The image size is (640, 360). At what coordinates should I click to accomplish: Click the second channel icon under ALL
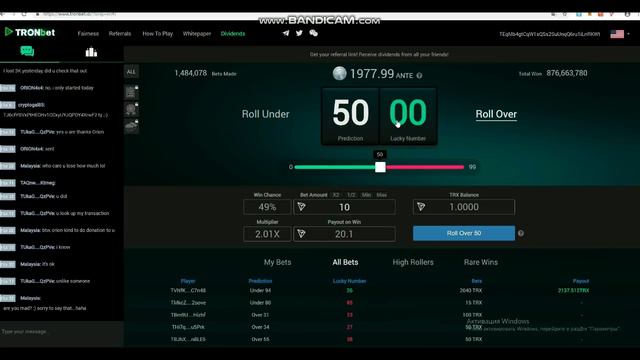pos(131,109)
